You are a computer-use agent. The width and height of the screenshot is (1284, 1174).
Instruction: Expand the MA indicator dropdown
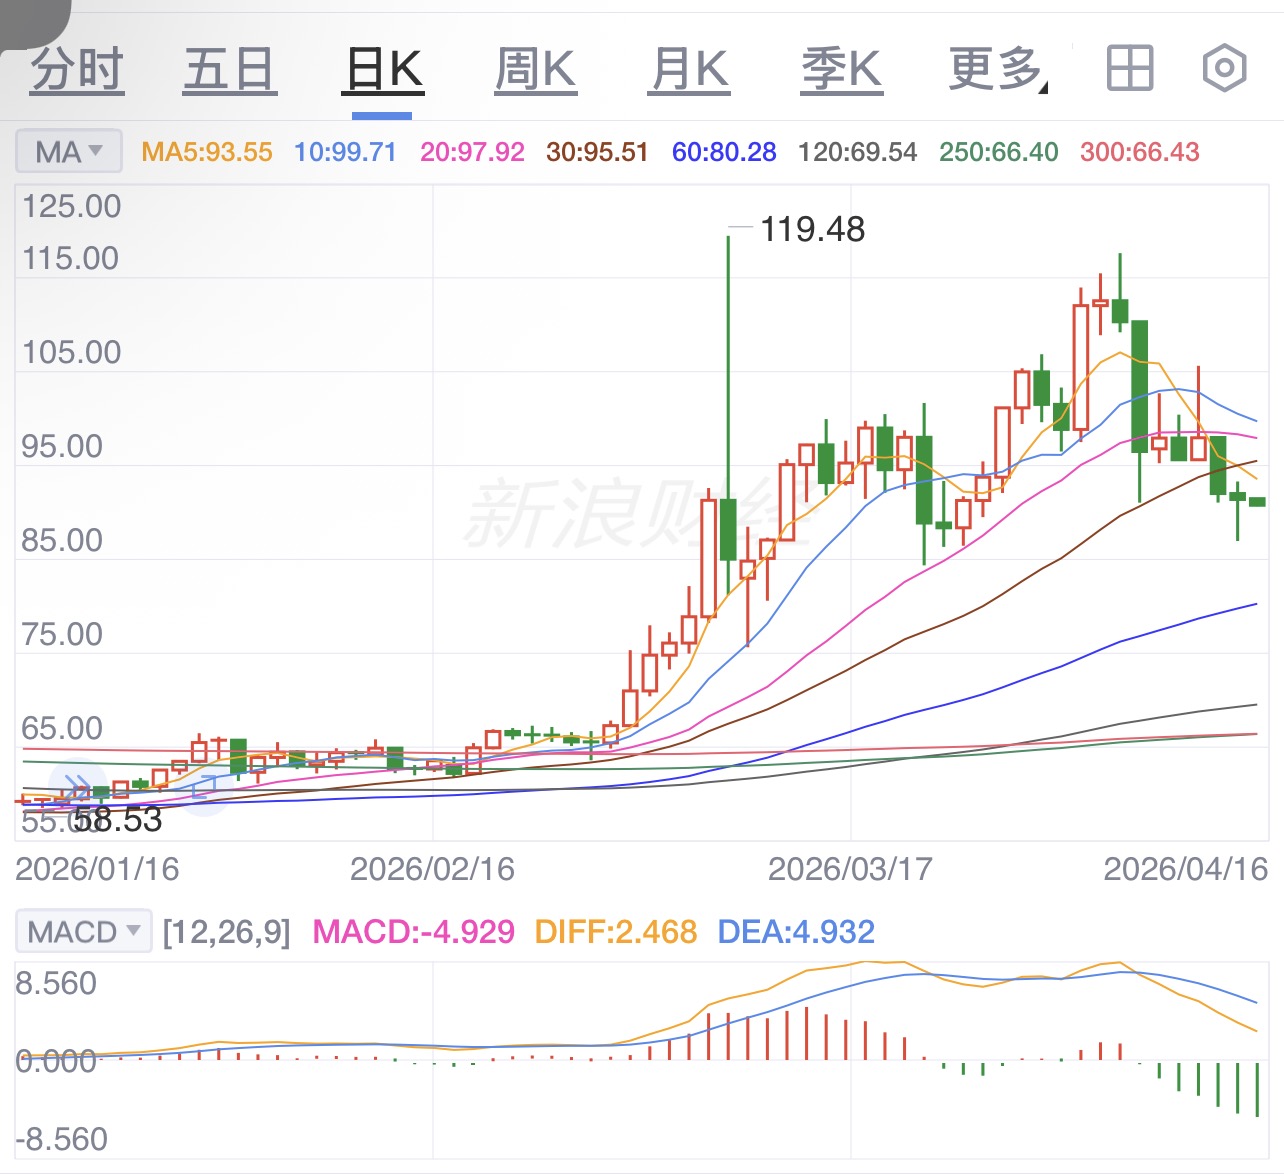[x=69, y=152]
